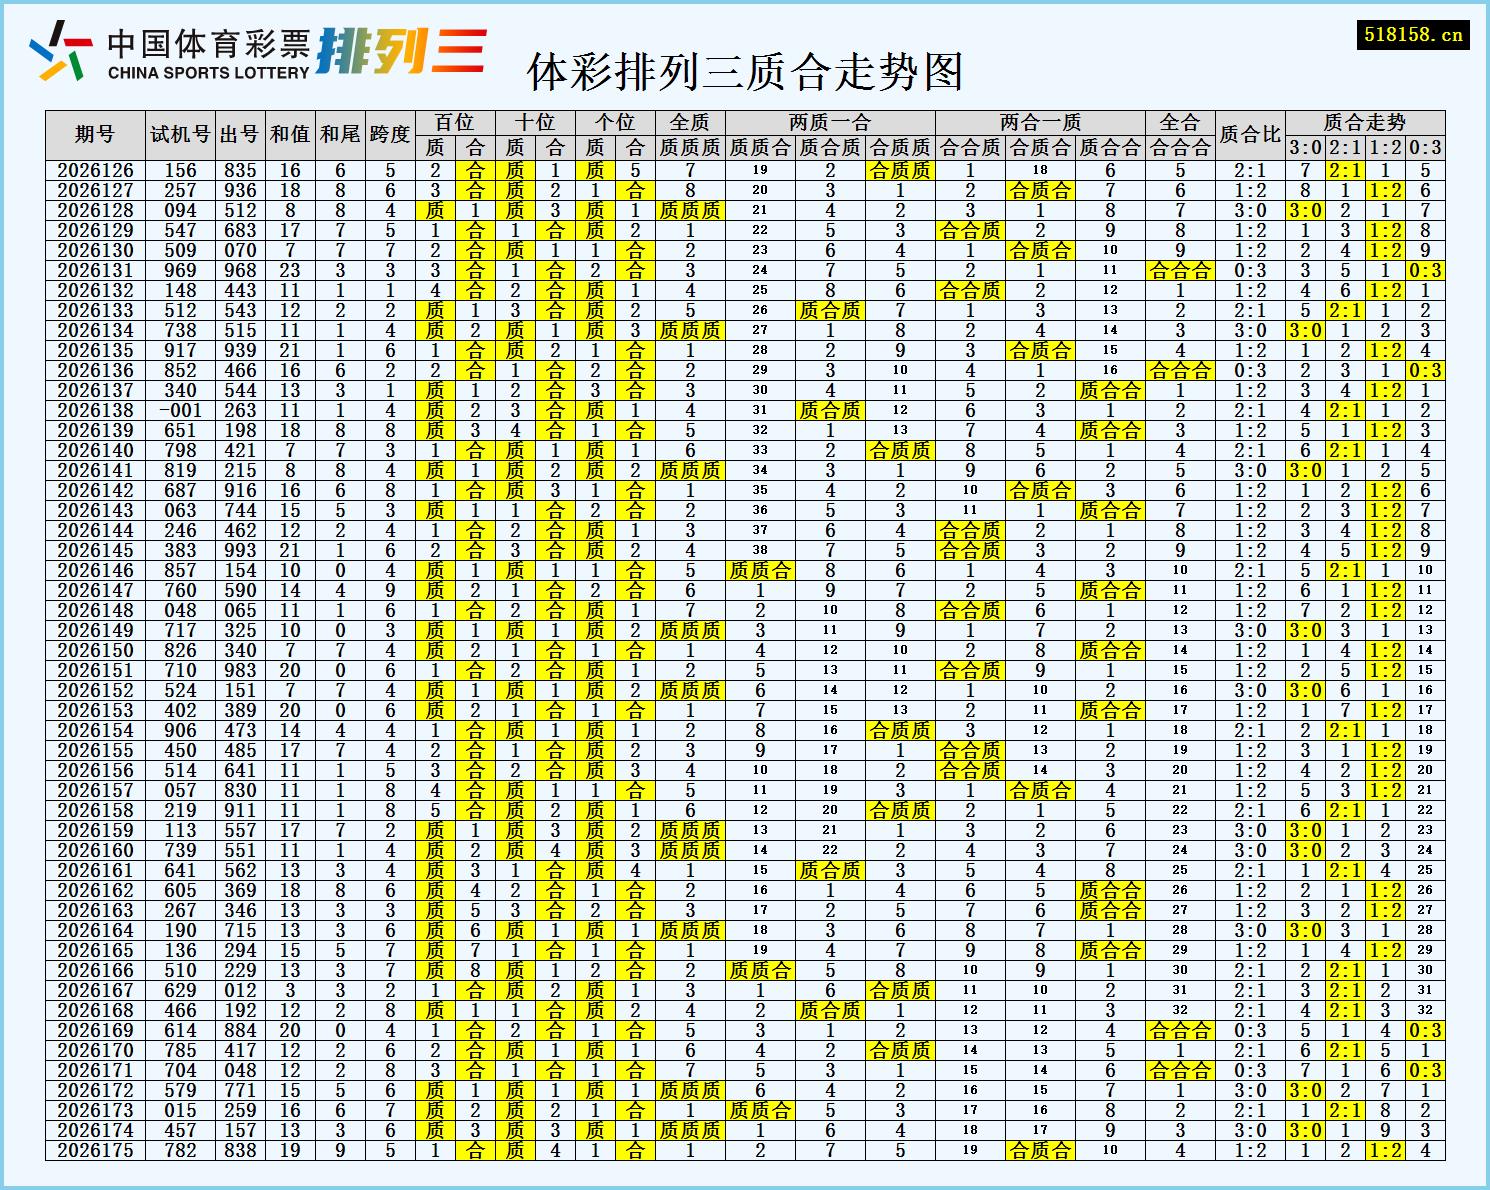Click highlighted 质质质 cell in row 2026128
The height and width of the screenshot is (1190, 1490).
(690, 211)
